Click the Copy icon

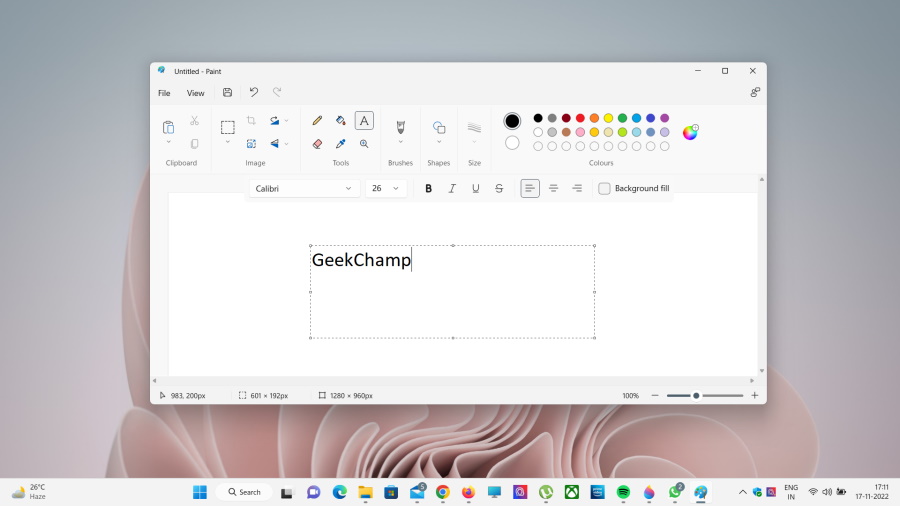(x=195, y=143)
